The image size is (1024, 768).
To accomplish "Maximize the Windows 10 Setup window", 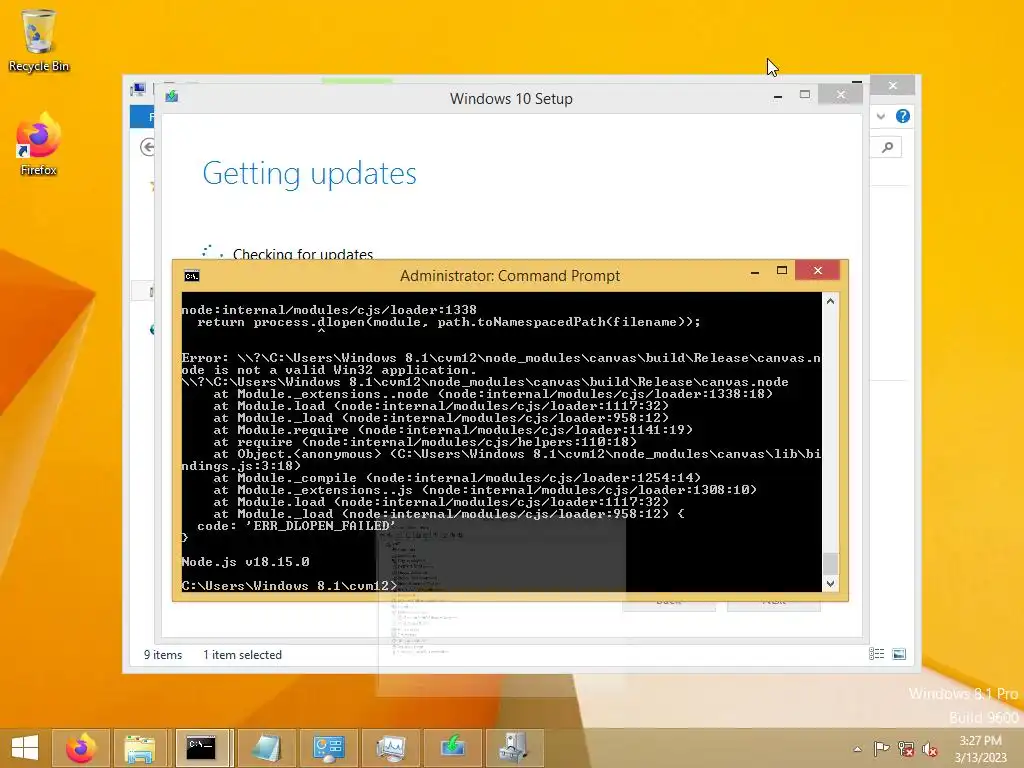I will coord(805,95).
